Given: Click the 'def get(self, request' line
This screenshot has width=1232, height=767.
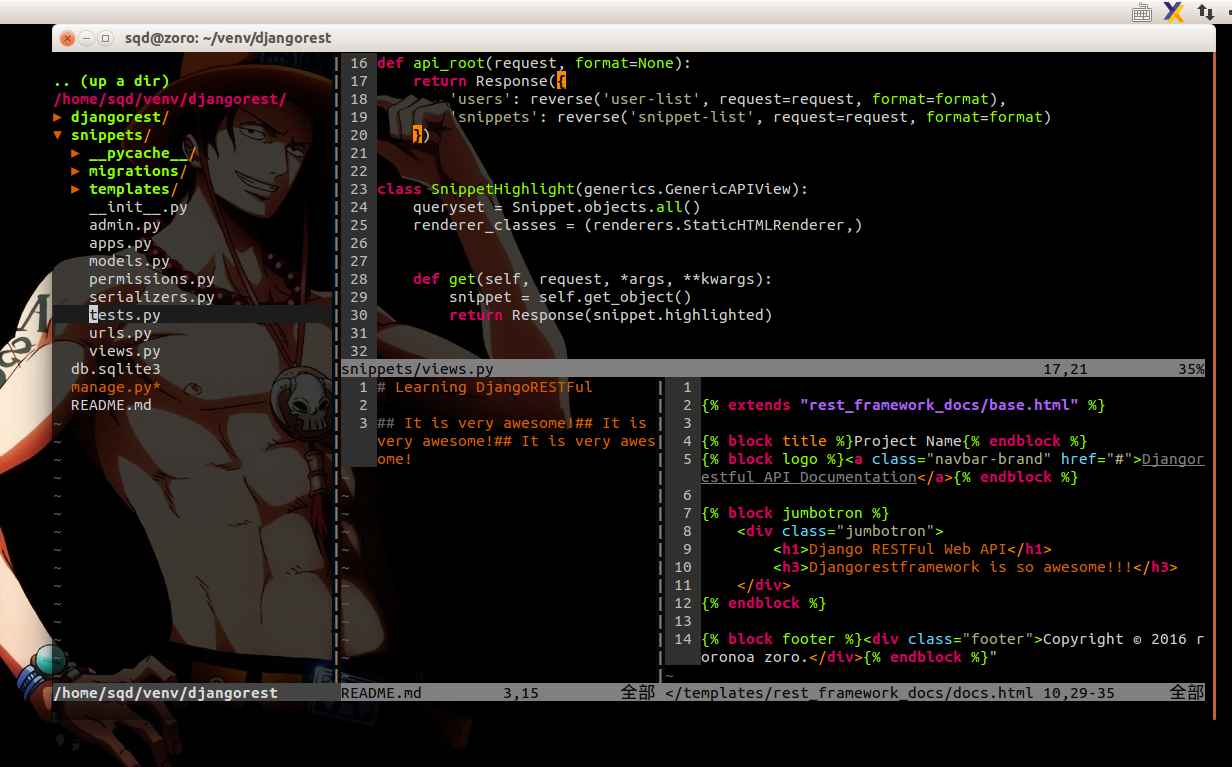Looking at the screenshot, I should click(593, 279).
